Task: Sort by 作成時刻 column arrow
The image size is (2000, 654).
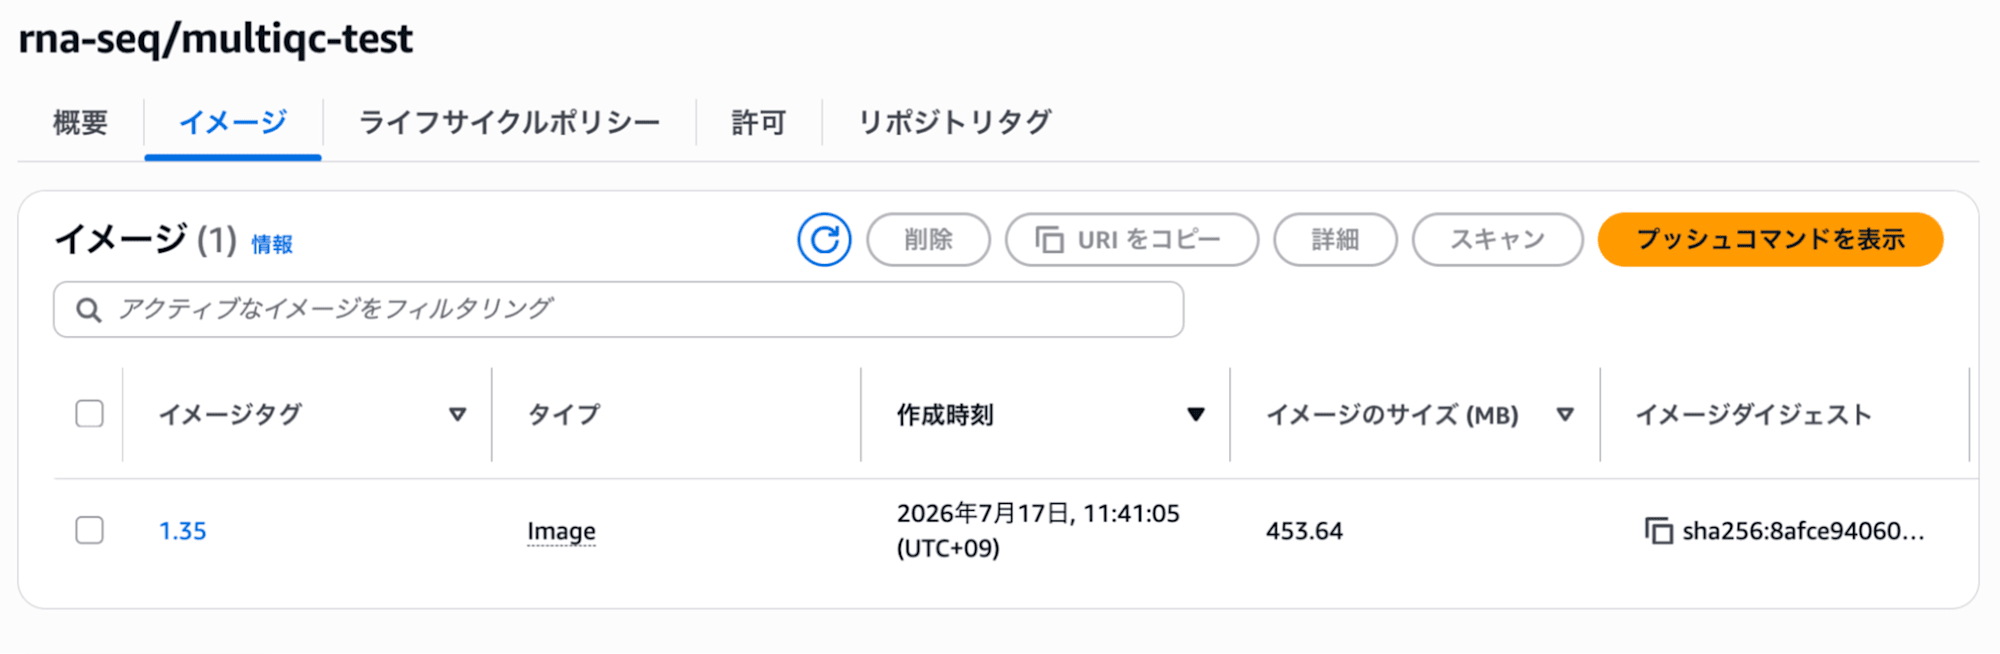Action: tap(1196, 414)
